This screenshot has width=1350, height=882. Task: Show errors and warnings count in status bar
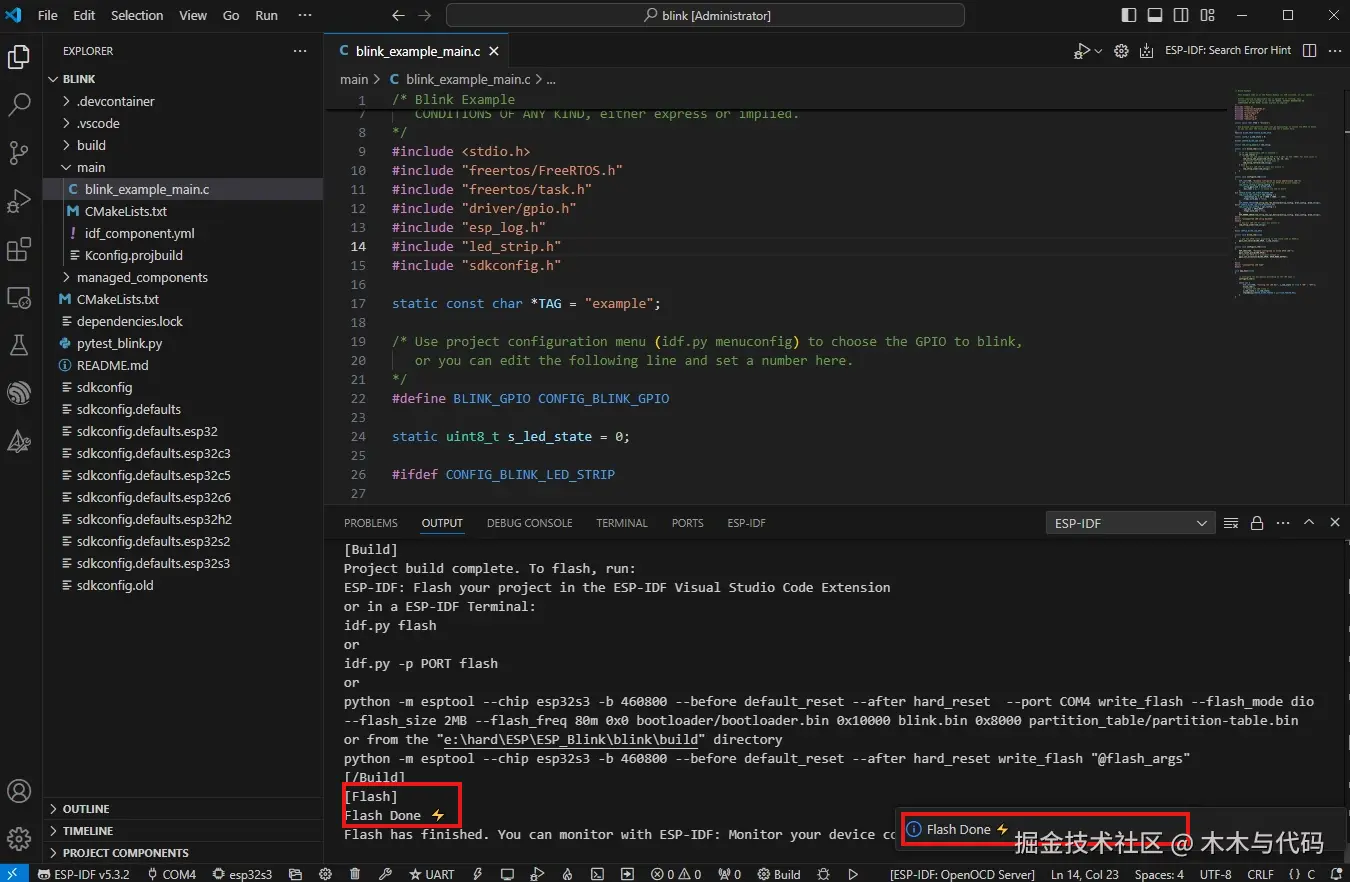point(676,874)
